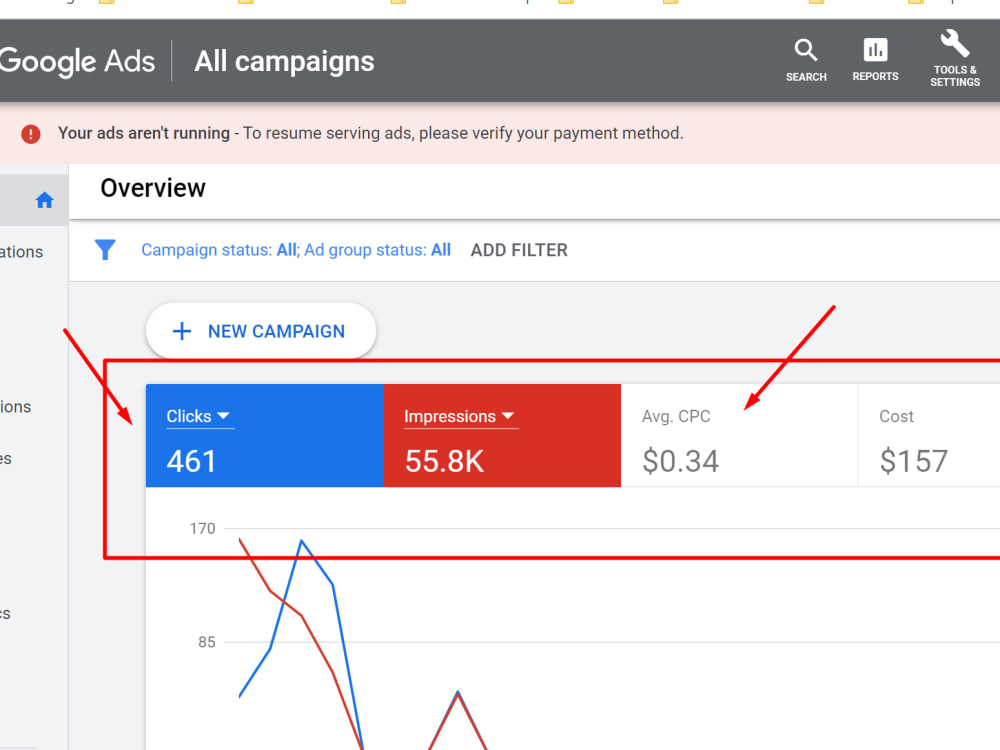Click the 85 chart axis label
The image size is (1000, 750).
207,642
